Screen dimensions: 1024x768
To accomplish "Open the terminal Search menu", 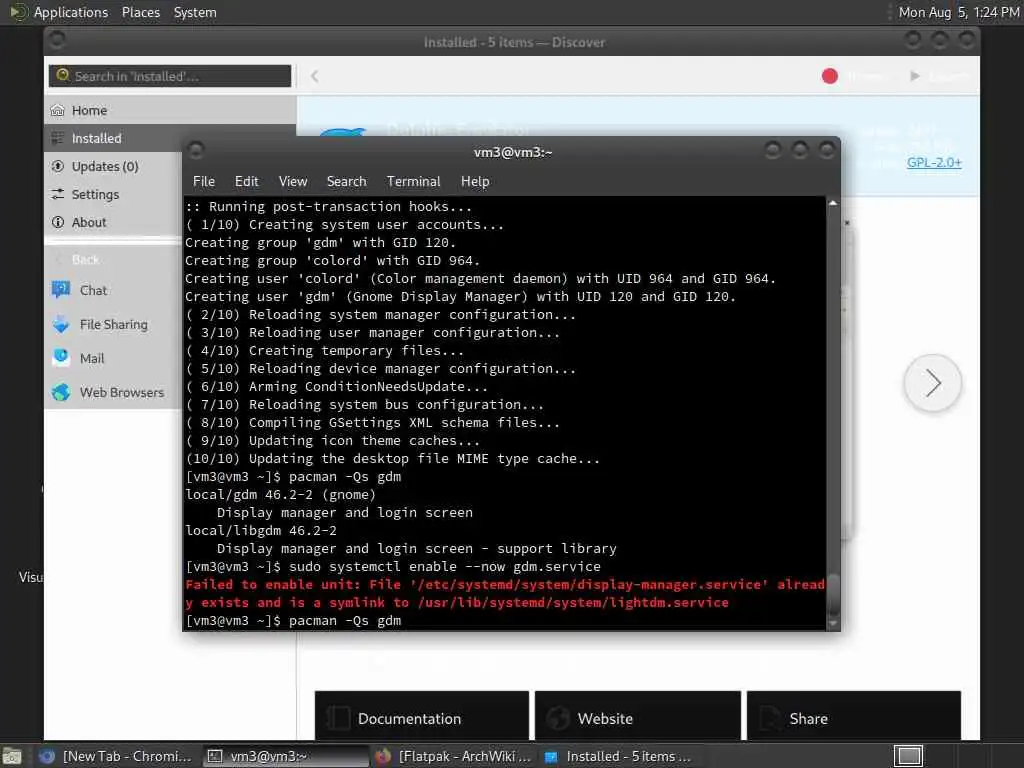I will 346,182.
